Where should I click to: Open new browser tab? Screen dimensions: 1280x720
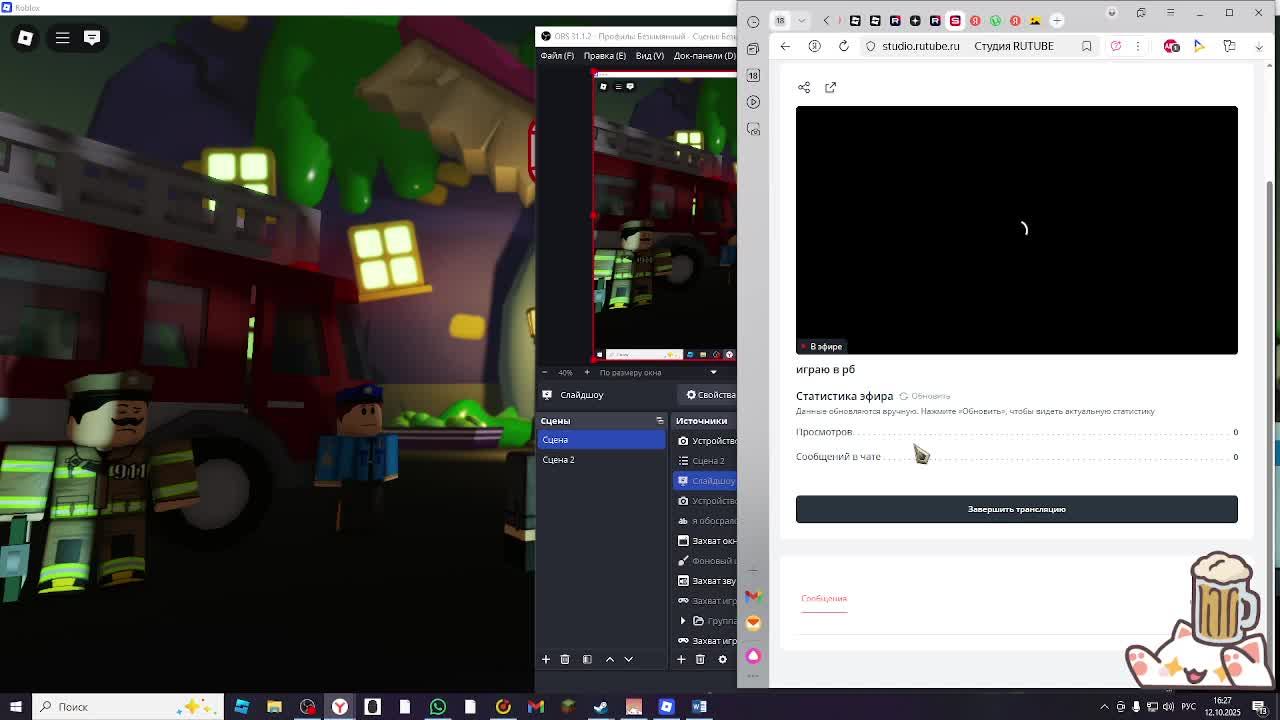tap(1056, 20)
